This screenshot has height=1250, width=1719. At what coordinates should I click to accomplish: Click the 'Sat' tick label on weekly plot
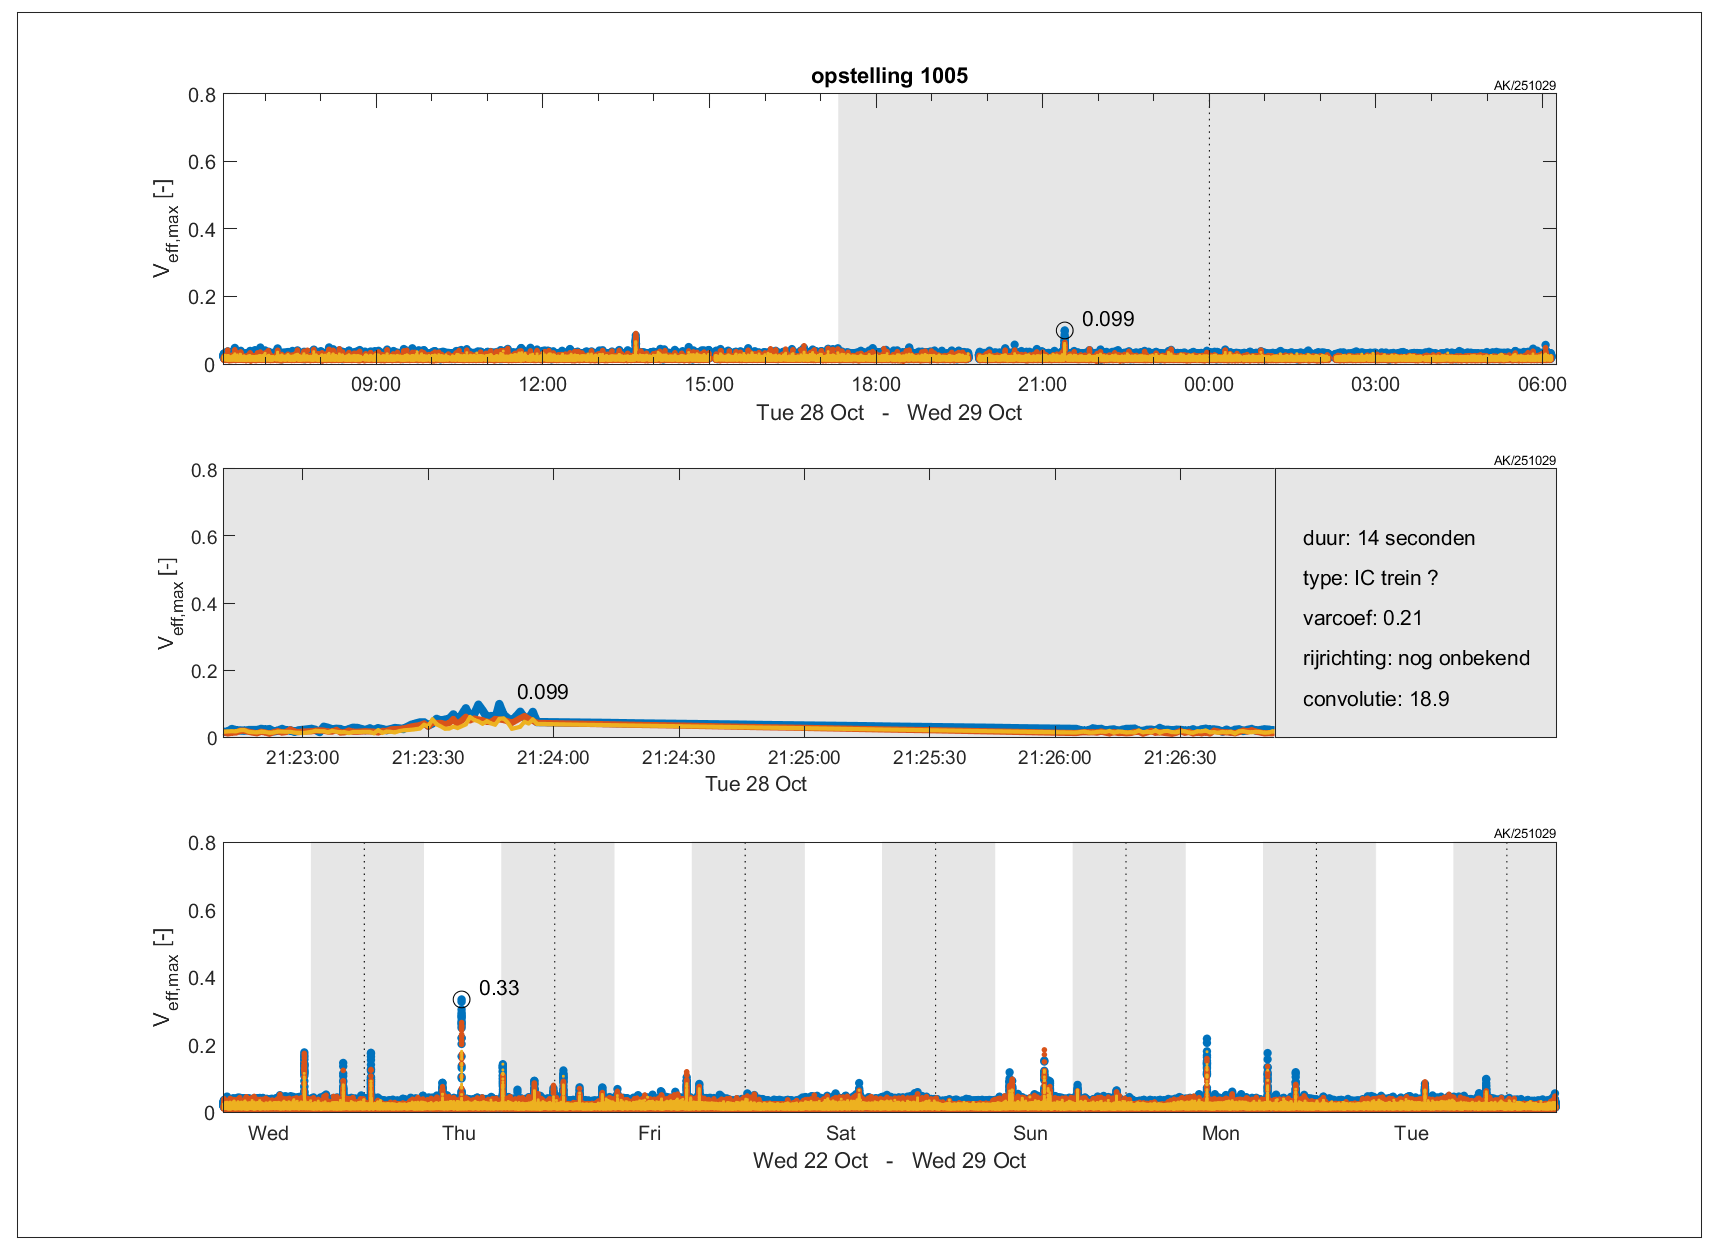(x=840, y=1133)
